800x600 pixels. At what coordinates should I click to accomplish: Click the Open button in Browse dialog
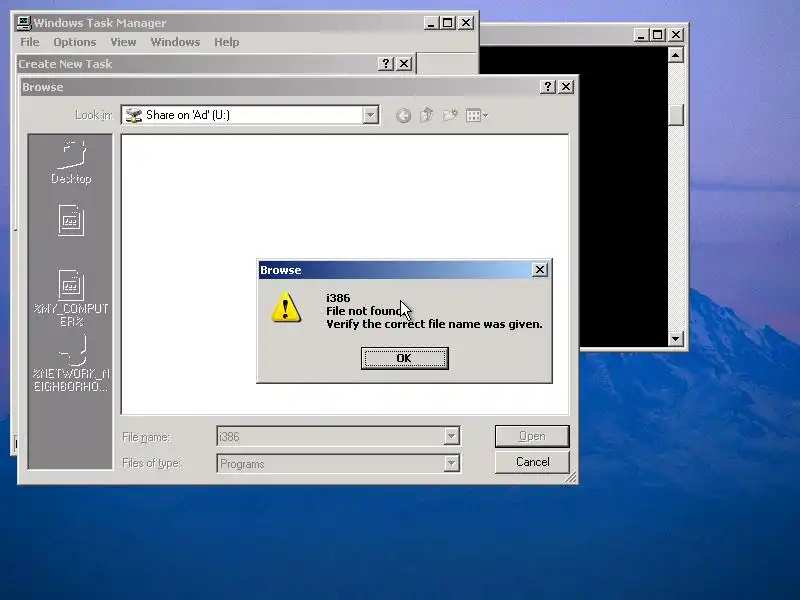(x=532, y=436)
